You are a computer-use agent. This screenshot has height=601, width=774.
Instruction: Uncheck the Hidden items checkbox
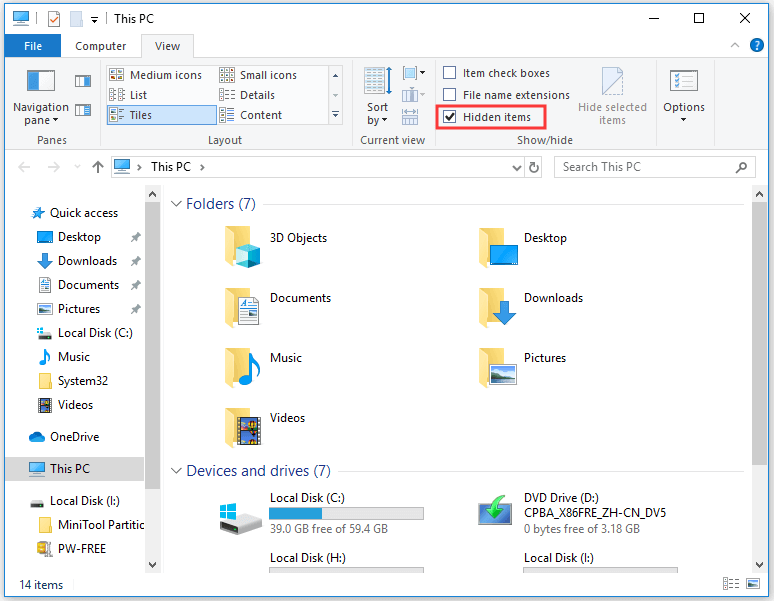point(450,117)
